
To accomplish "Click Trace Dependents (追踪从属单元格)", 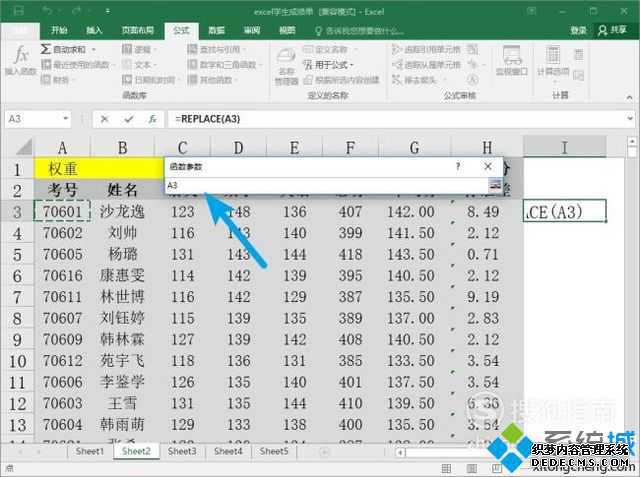I will point(426,64).
